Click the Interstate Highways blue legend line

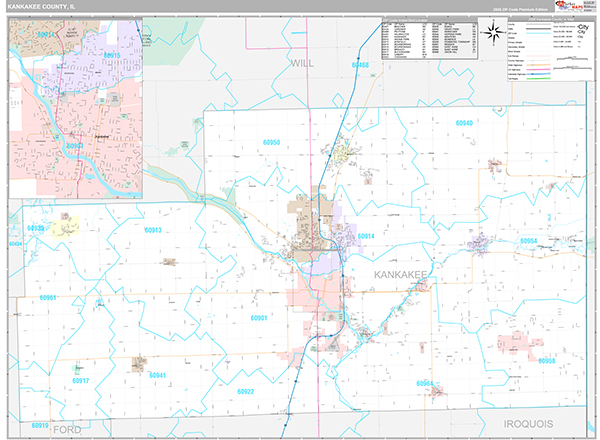tap(538, 74)
